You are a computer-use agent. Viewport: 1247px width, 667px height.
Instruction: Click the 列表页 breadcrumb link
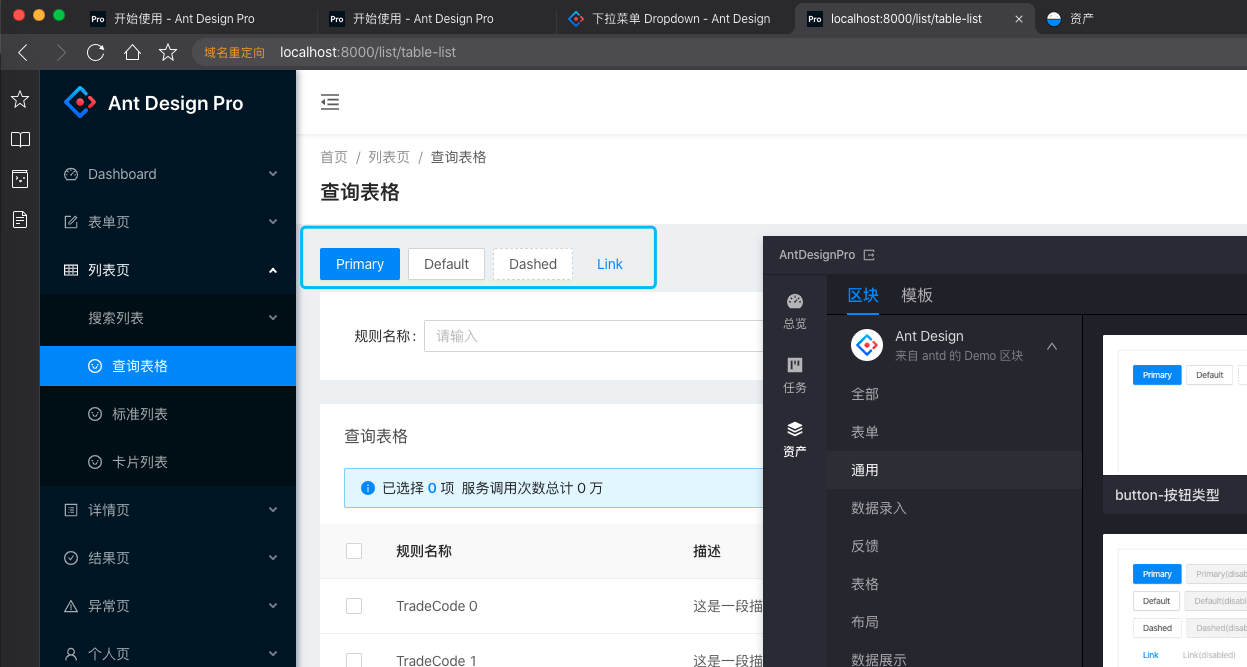tap(389, 157)
